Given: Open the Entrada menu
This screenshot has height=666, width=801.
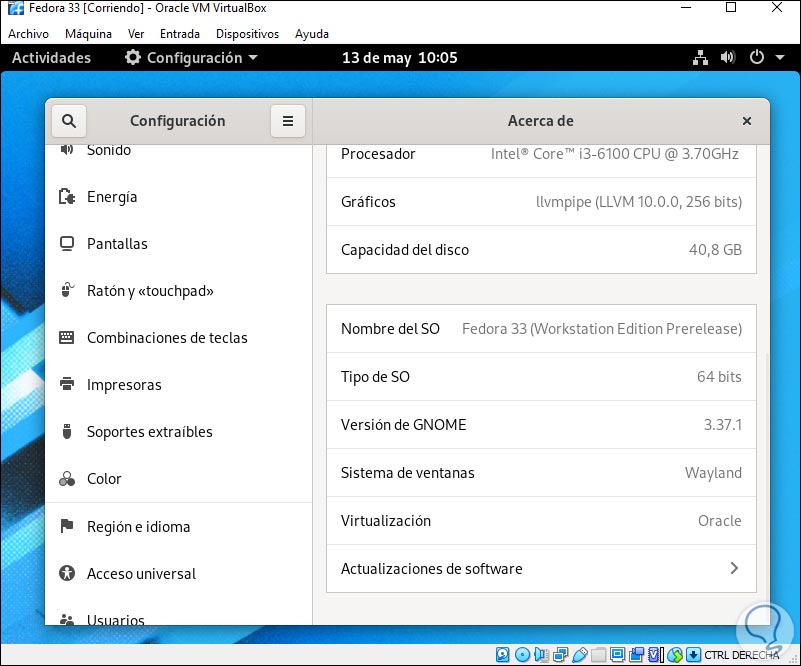Looking at the screenshot, I should (x=180, y=34).
